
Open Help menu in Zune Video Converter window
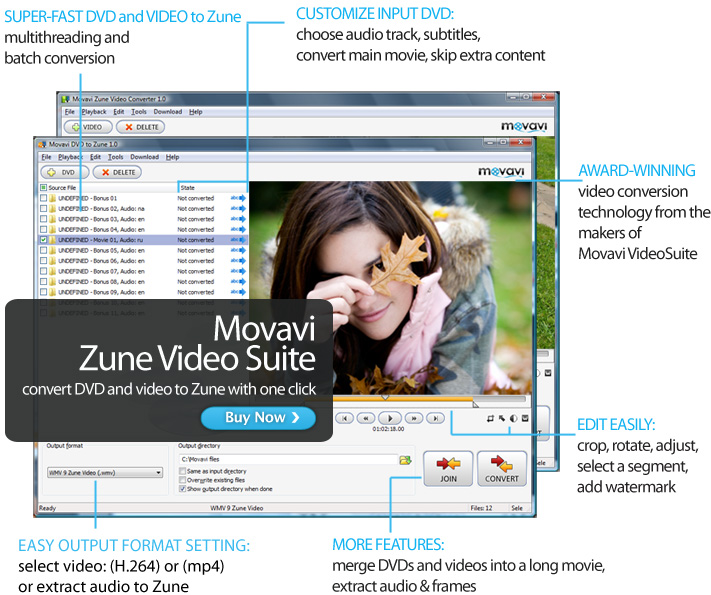[x=195, y=112]
